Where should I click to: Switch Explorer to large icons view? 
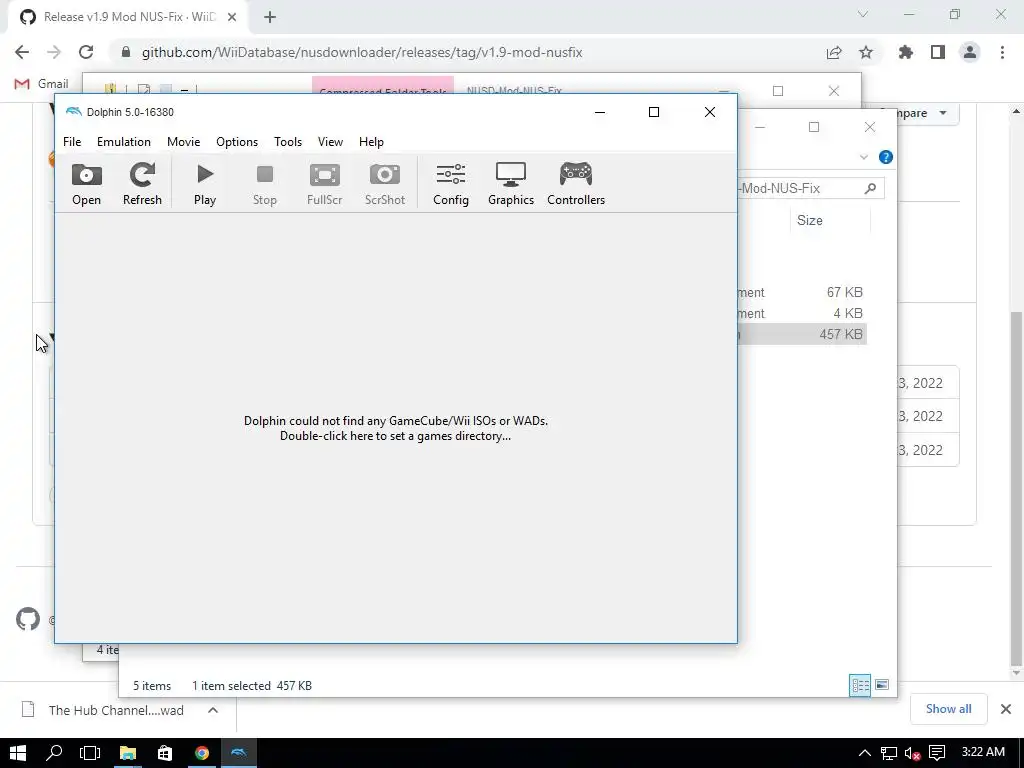(x=882, y=685)
